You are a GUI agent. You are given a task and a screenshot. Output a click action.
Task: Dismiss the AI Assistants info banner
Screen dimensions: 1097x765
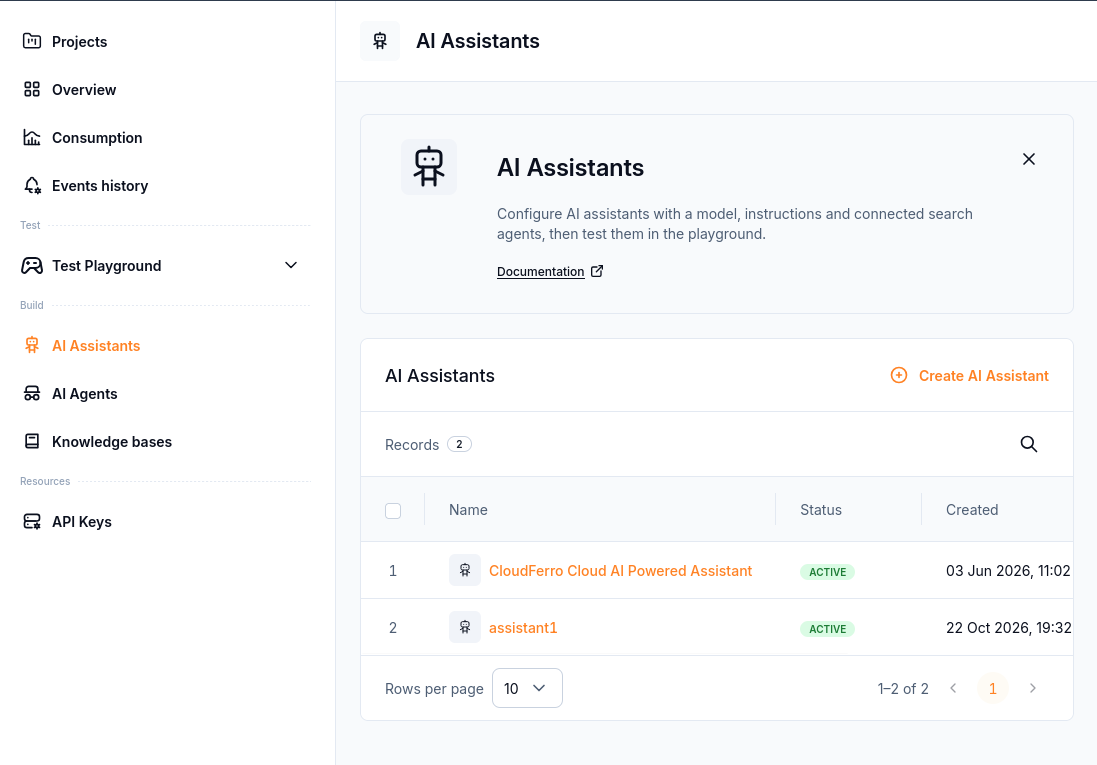tap(1028, 159)
